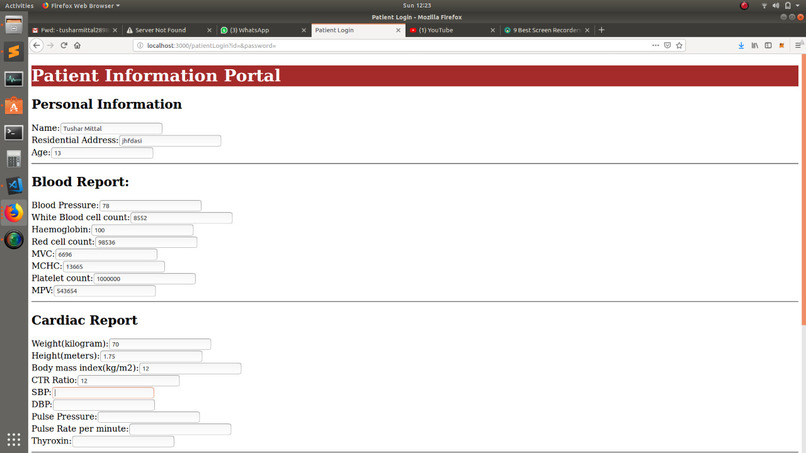Click the red recording indicator in top bar
This screenshot has height=453, width=806.
pos(744,6)
